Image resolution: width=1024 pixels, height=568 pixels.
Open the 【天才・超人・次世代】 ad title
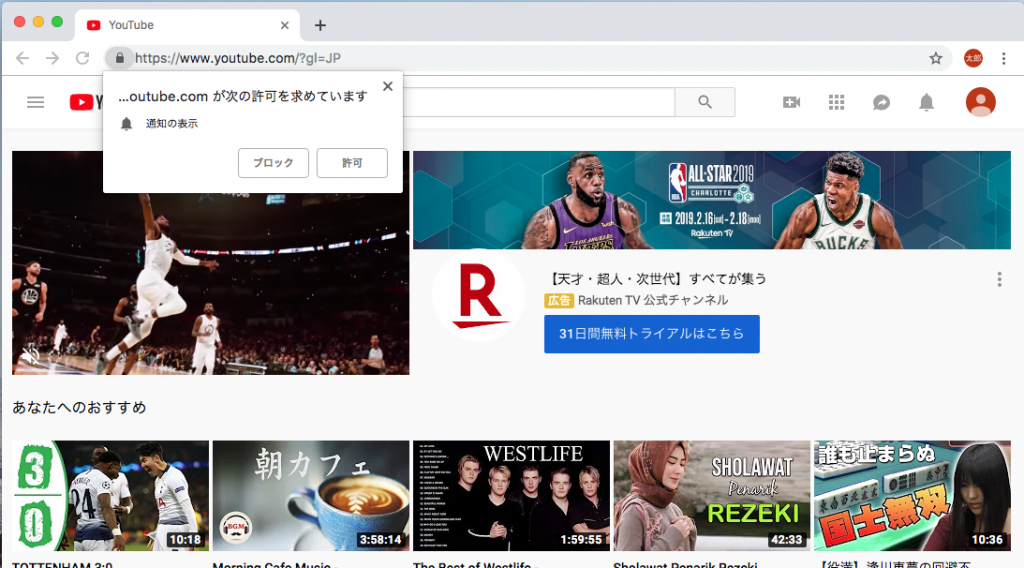[x=655, y=279]
